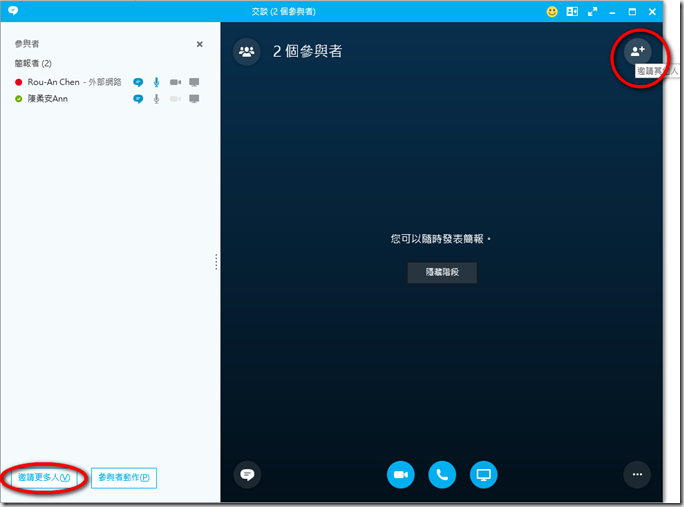Image resolution: width=684 pixels, height=507 pixels.
Task: Toggle full screen with the arrows icon
Action: click(594, 12)
